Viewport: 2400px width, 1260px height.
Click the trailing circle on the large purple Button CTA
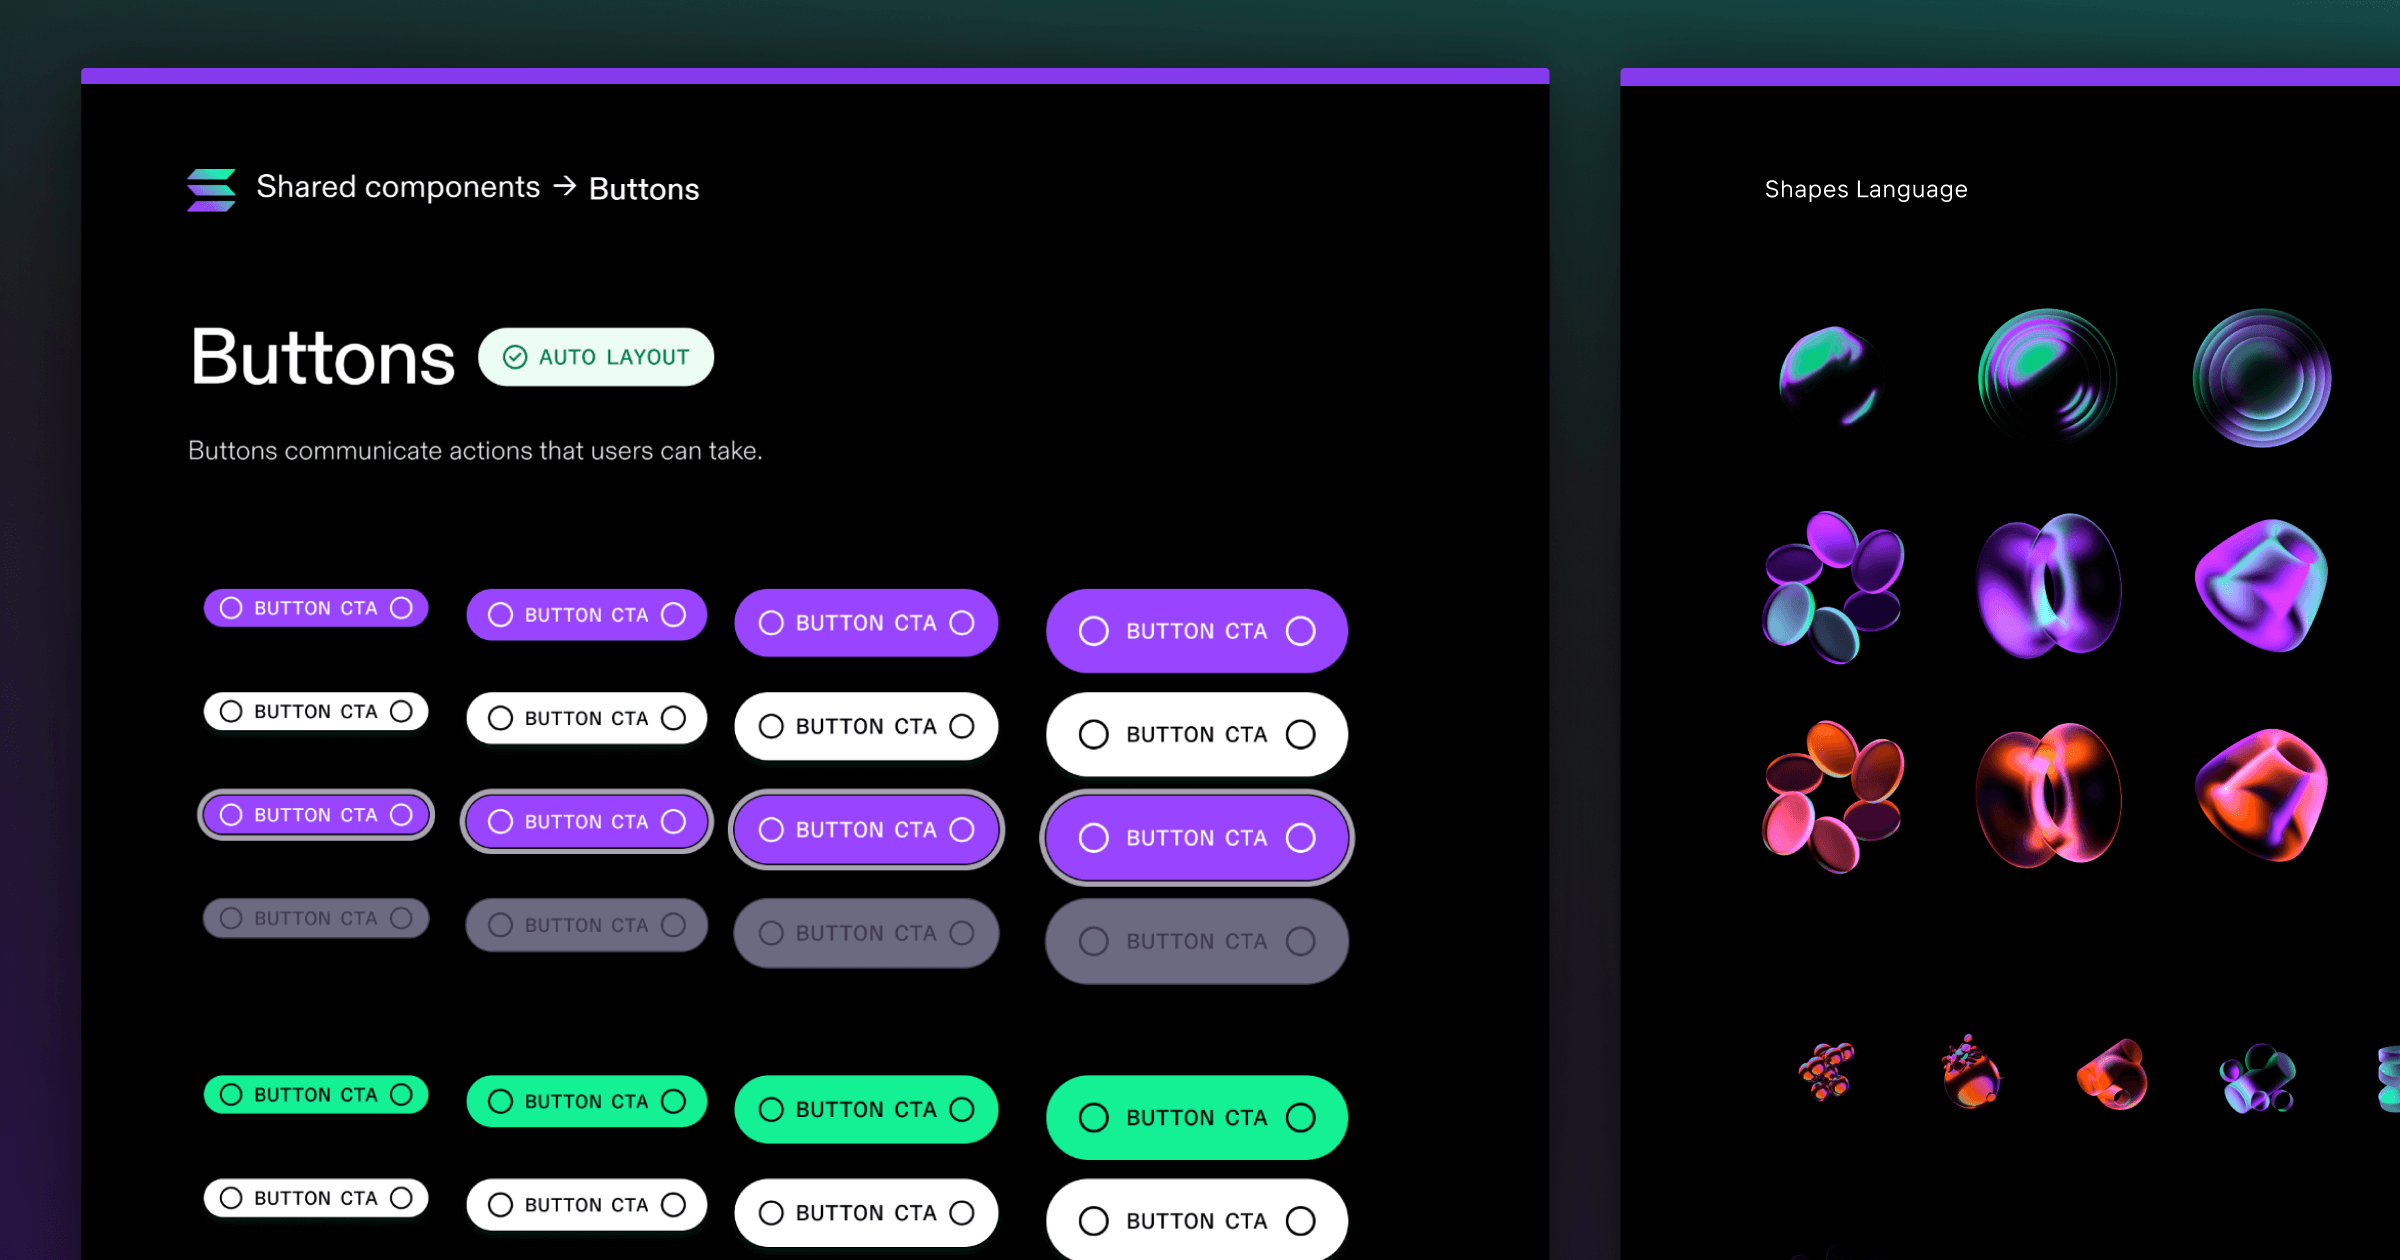coord(1301,631)
